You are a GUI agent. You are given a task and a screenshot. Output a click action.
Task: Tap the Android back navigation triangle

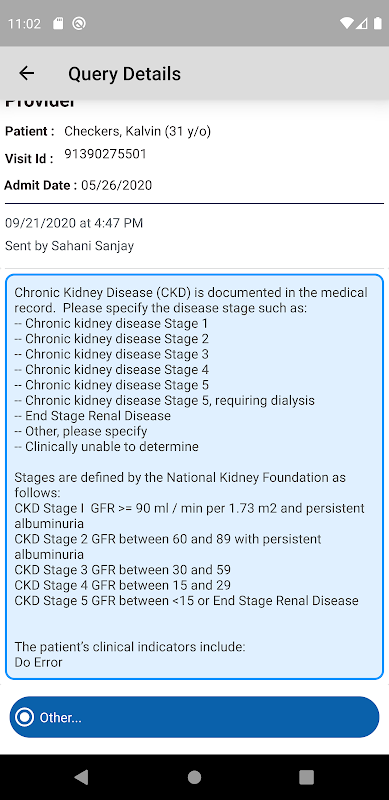click(81, 777)
